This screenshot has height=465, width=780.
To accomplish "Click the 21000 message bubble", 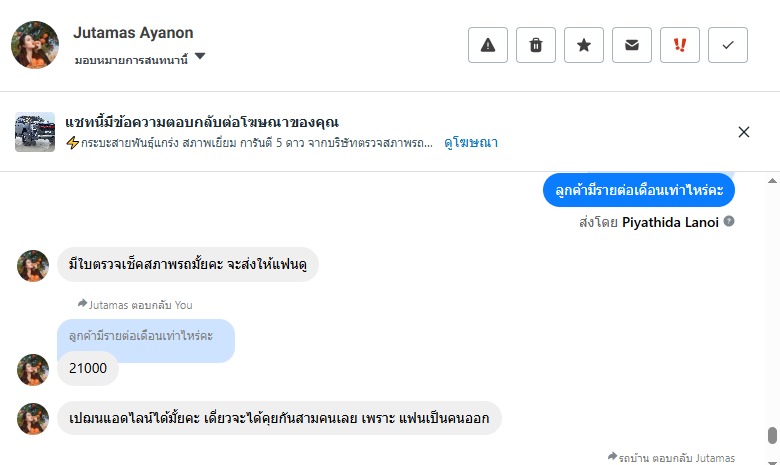I will pos(88,369).
